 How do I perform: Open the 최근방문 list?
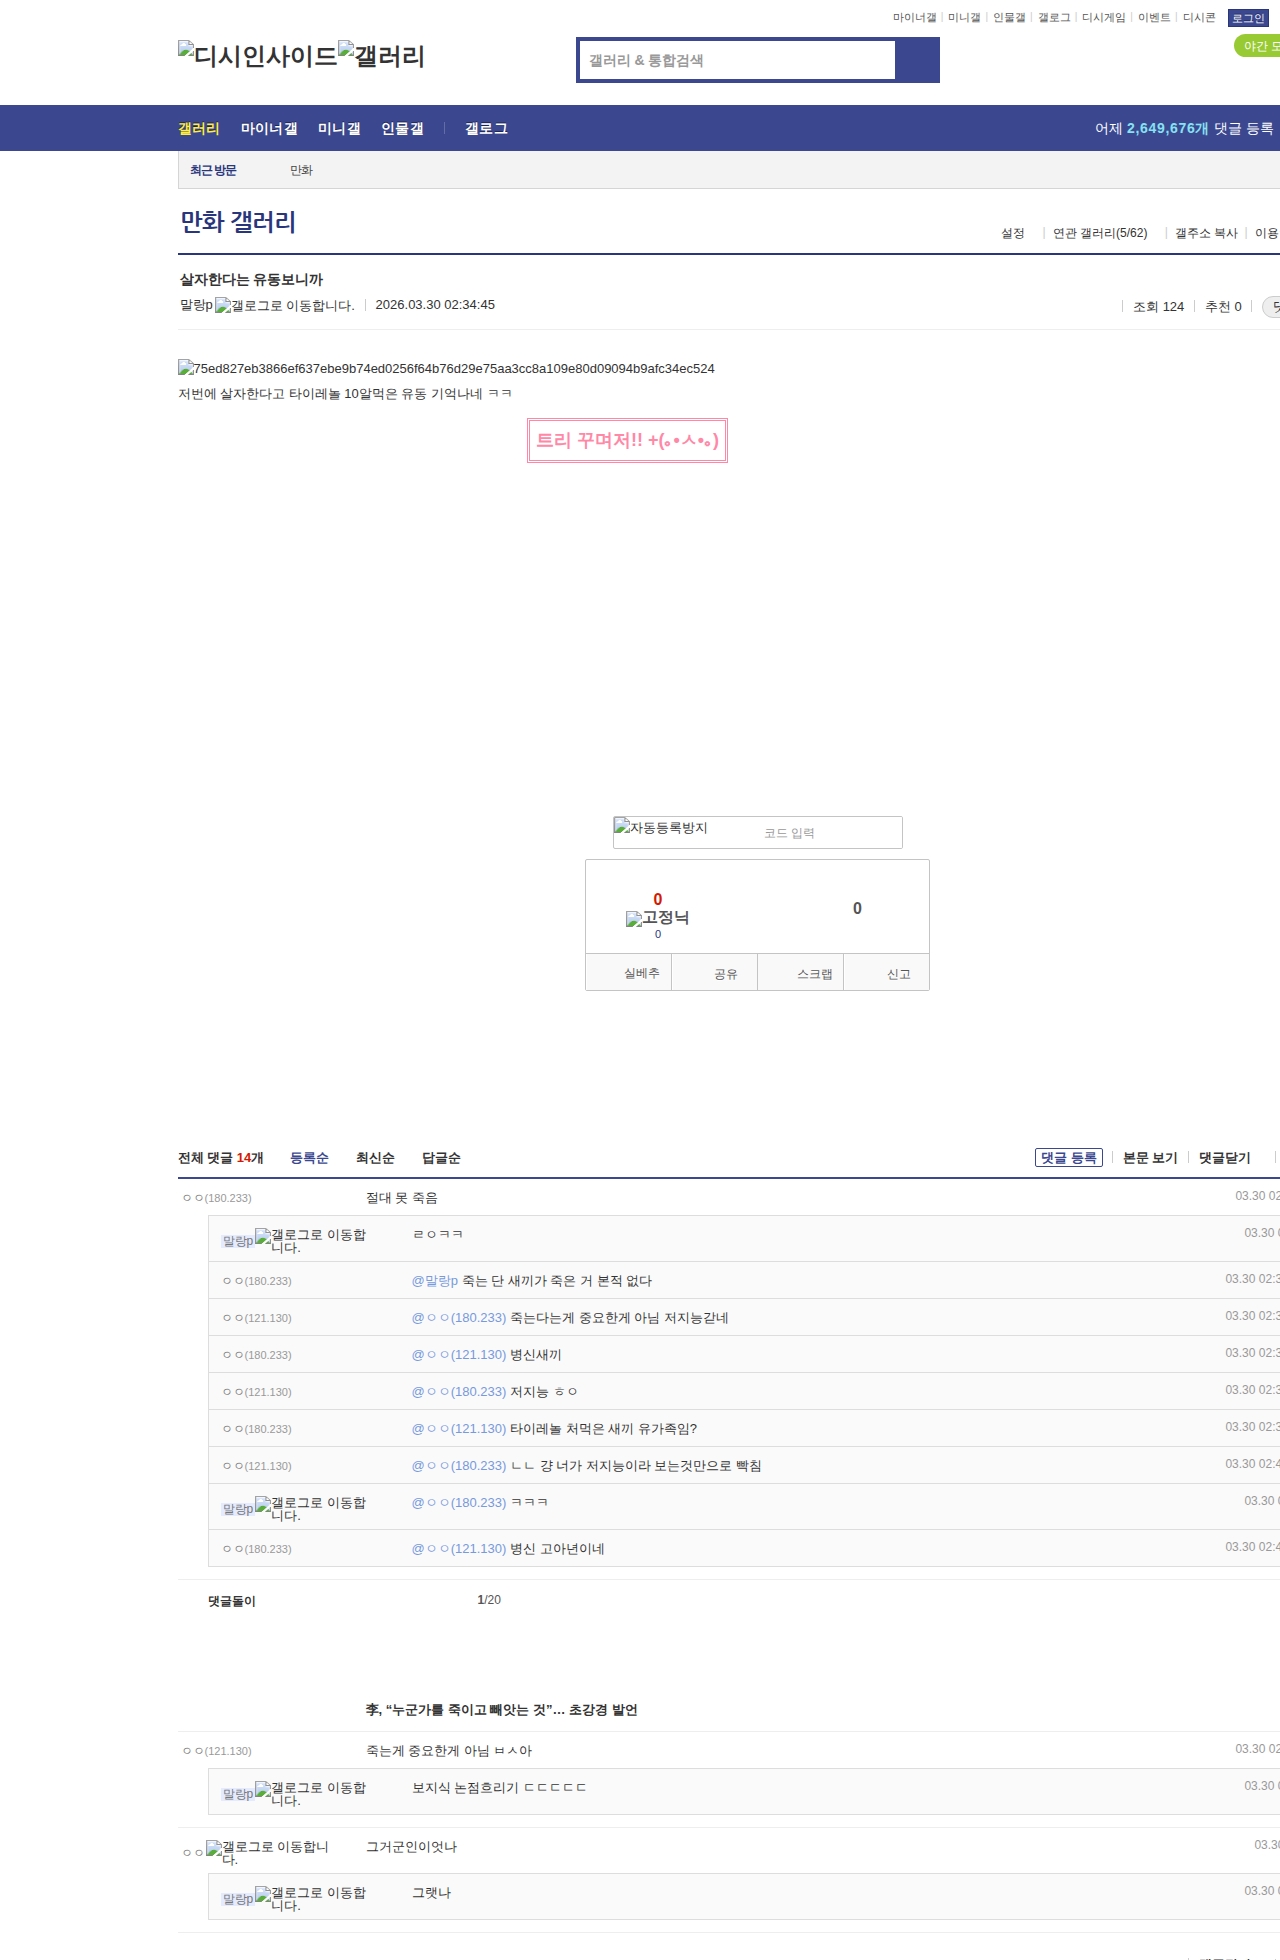point(213,171)
